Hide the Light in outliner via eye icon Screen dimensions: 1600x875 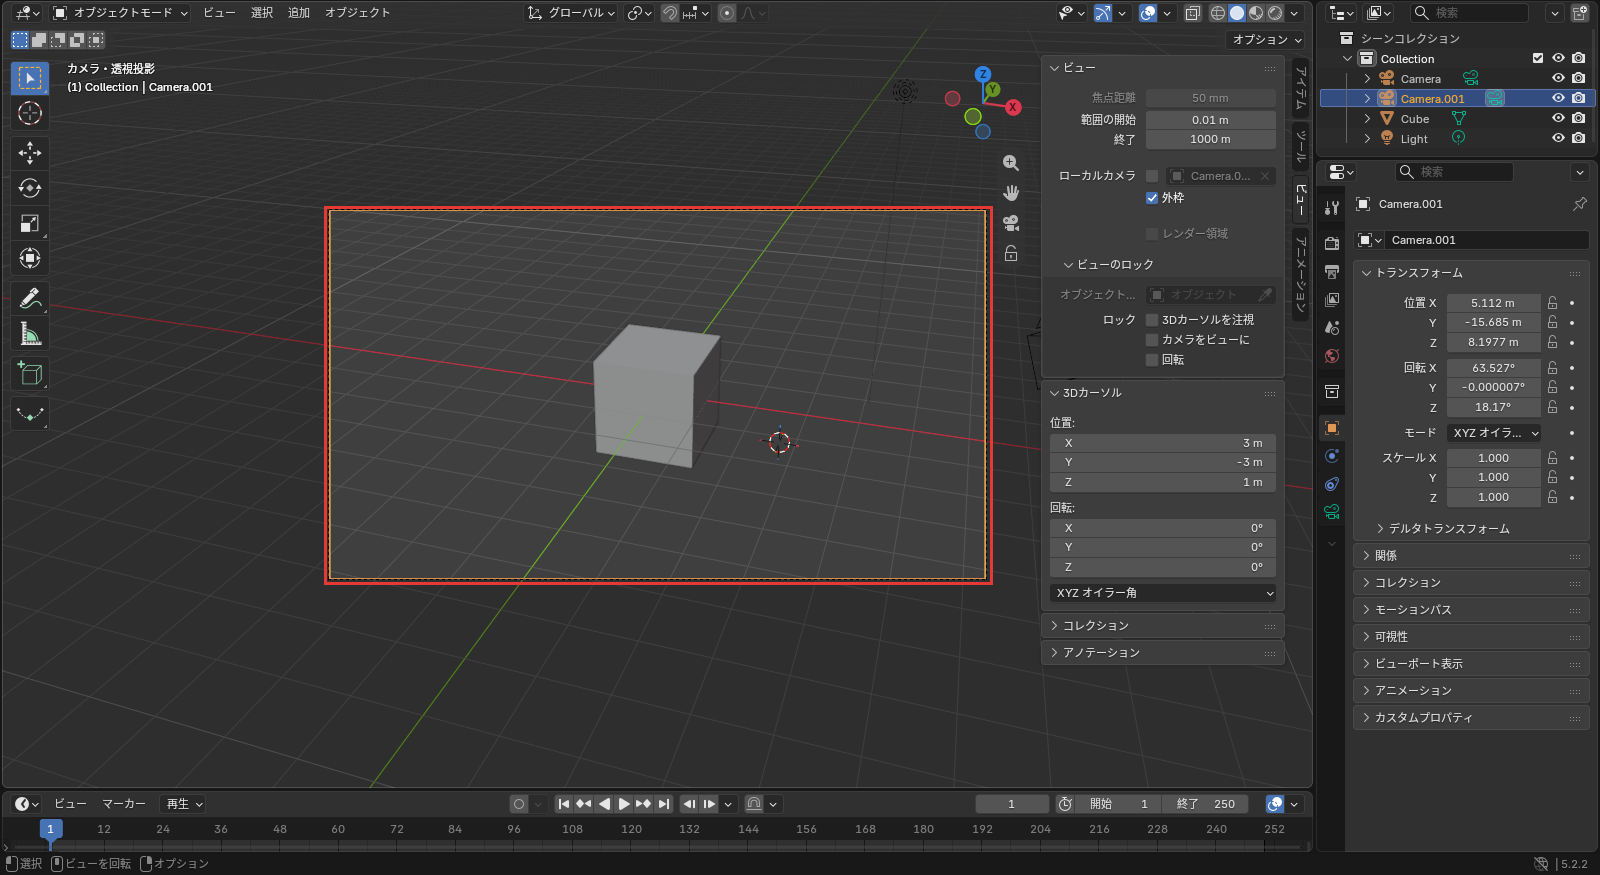pyautogui.click(x=1558, y=138)
